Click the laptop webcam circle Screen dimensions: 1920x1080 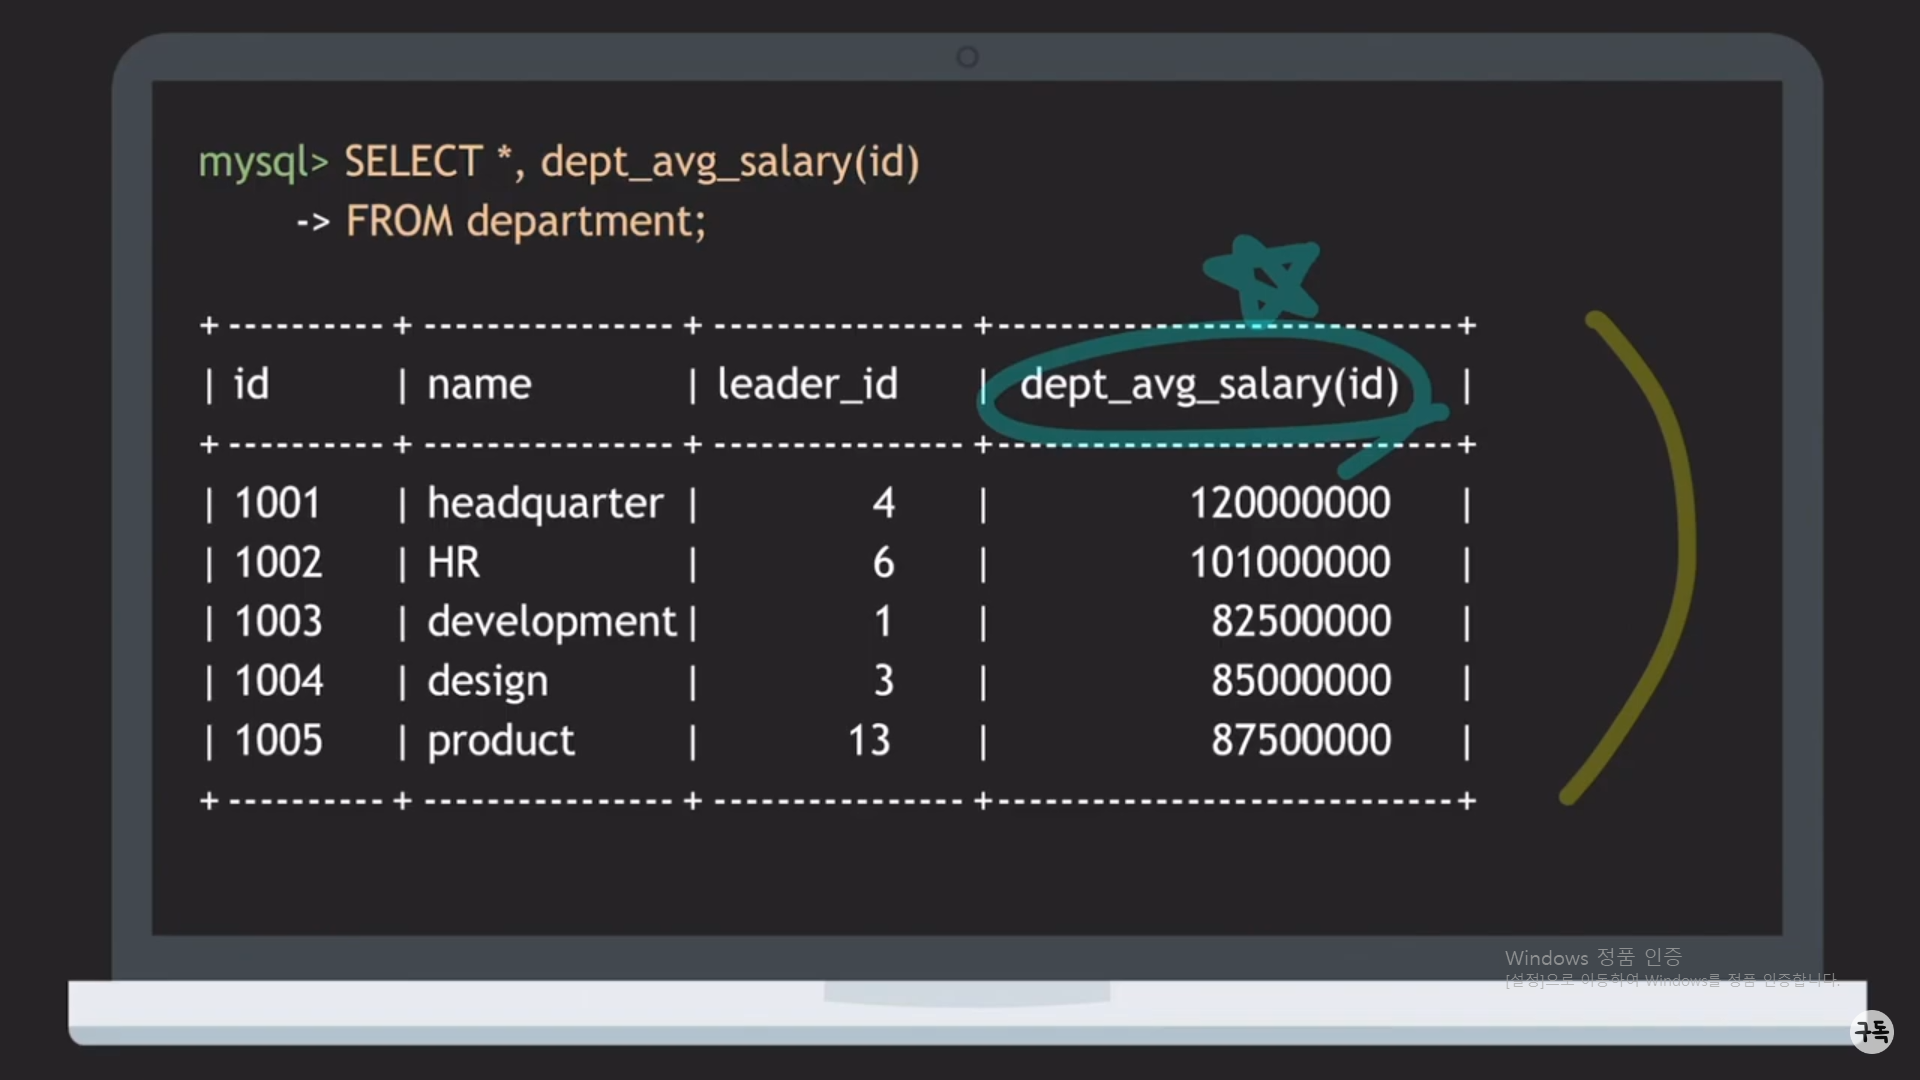[967, 57]
